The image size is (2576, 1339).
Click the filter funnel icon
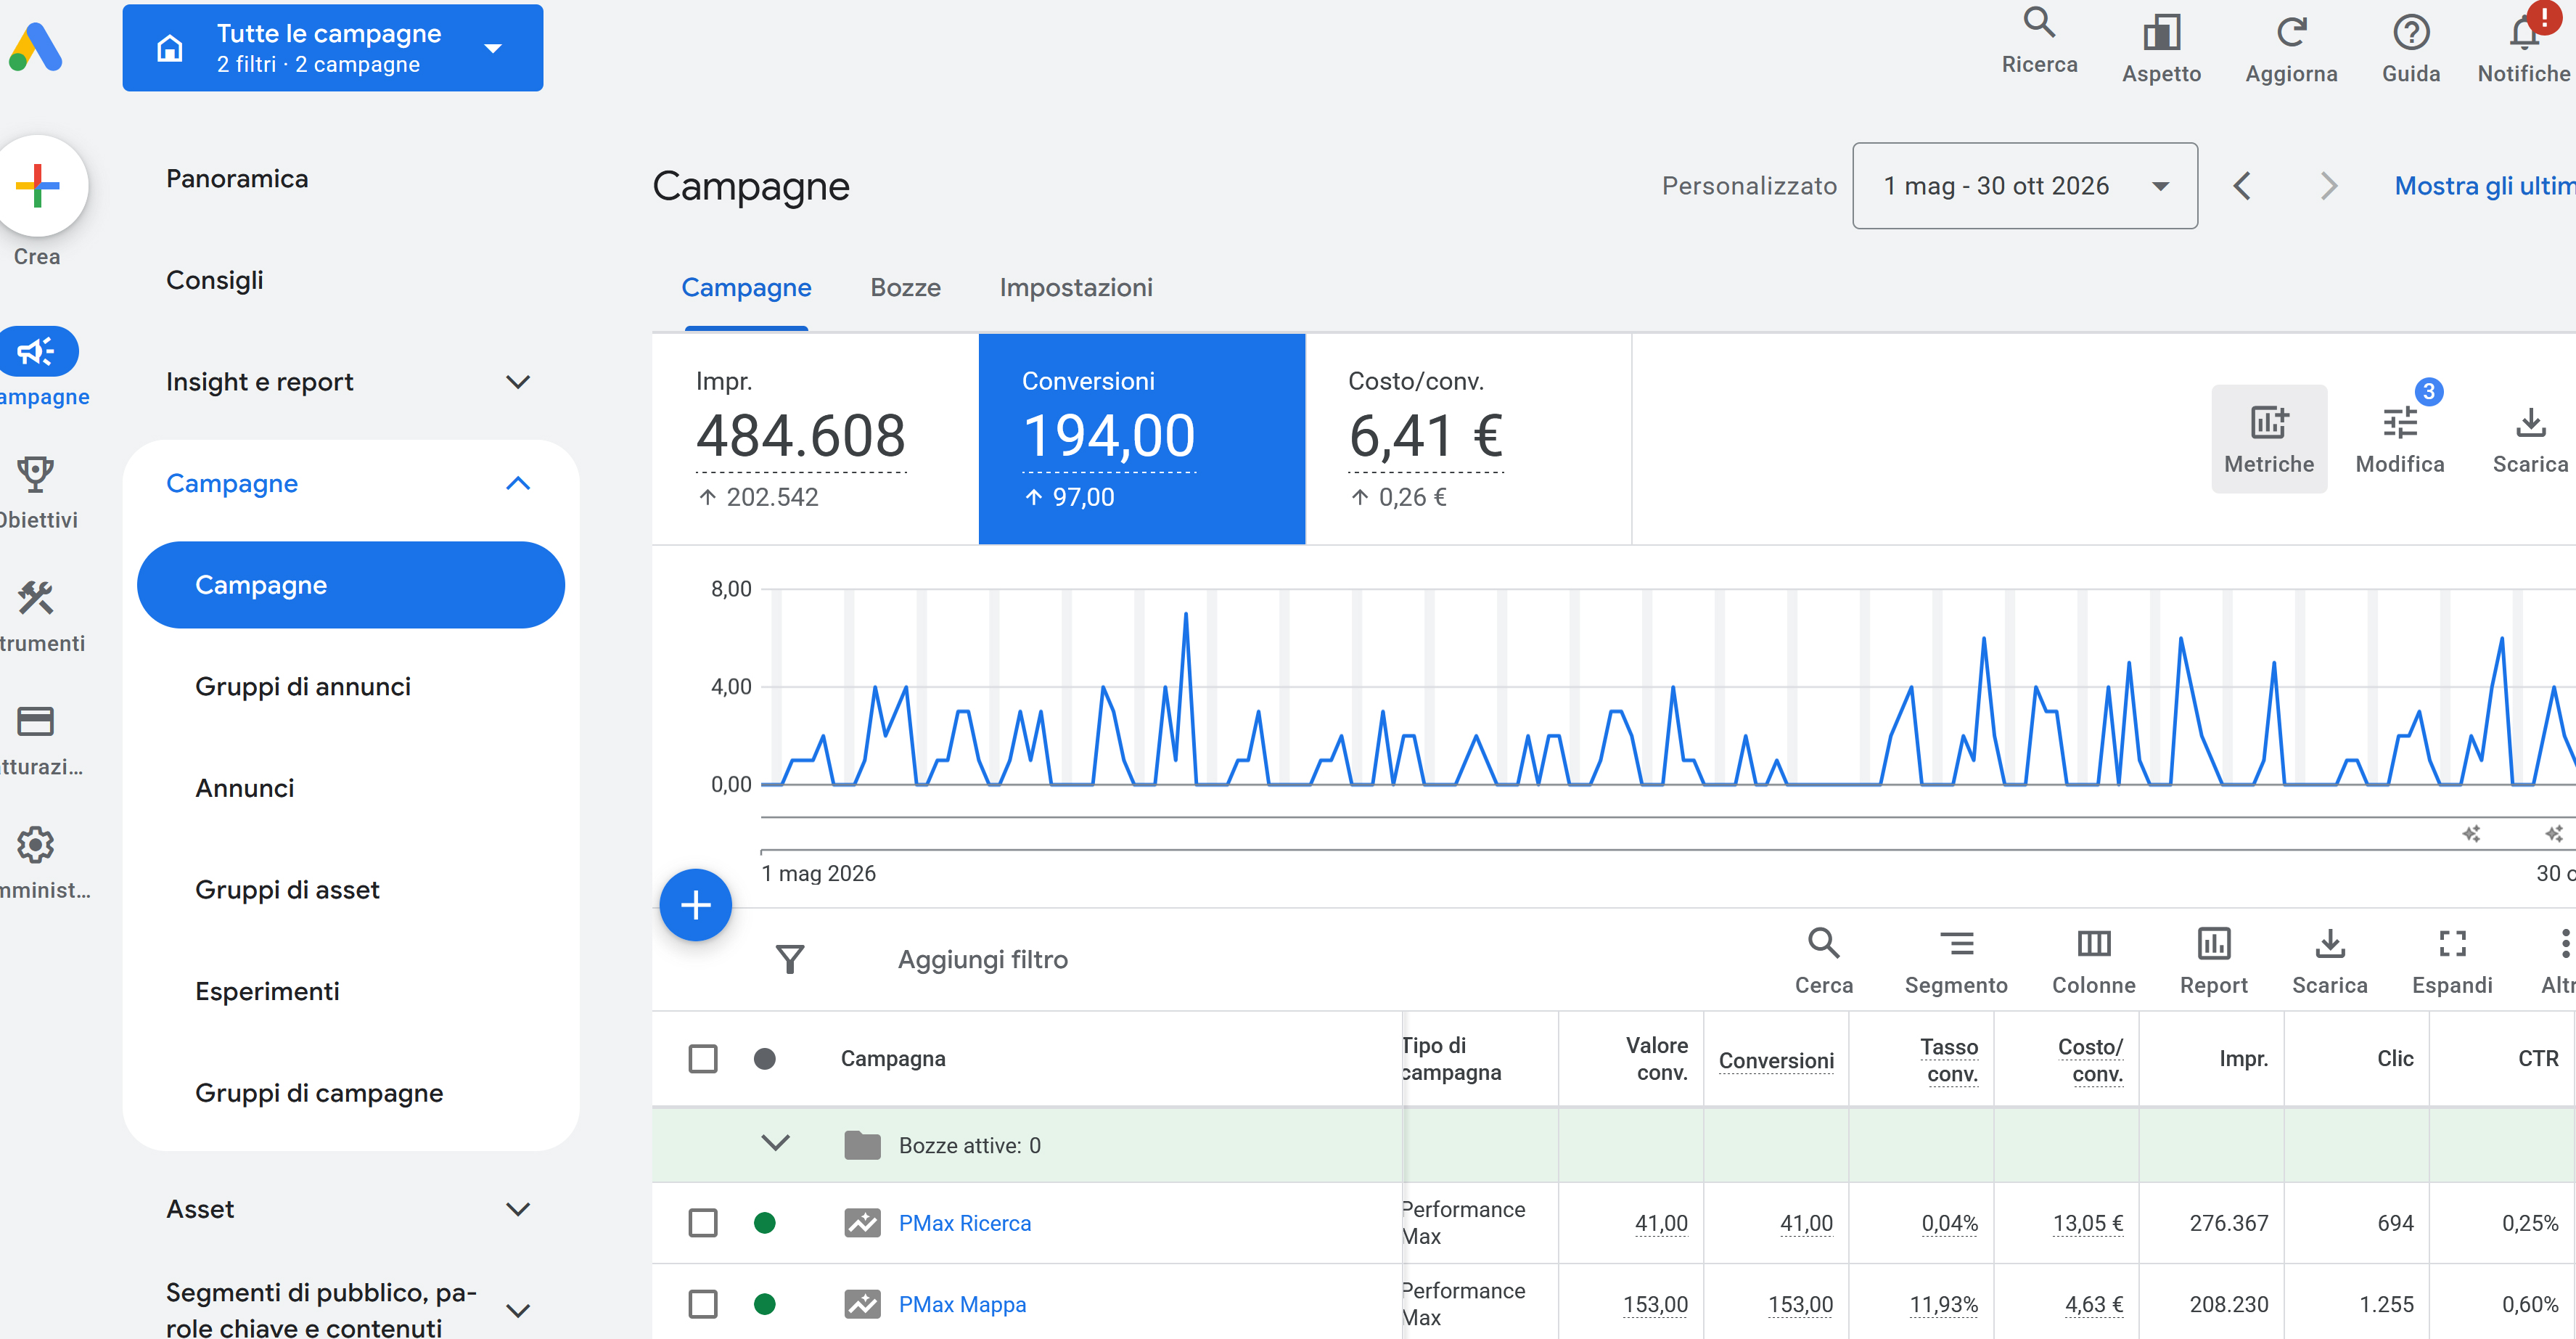click(790, 959)
